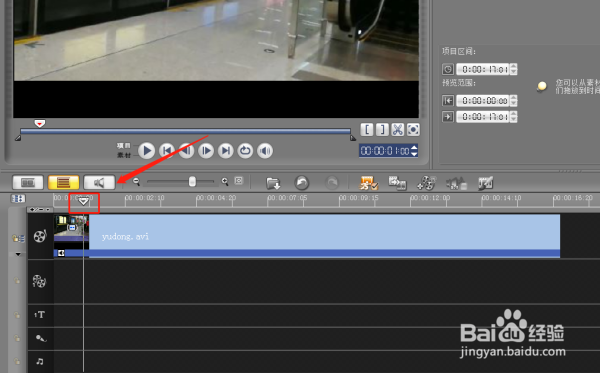Expand ripple editing options arrow
The image size is (600, 373).
18,254
